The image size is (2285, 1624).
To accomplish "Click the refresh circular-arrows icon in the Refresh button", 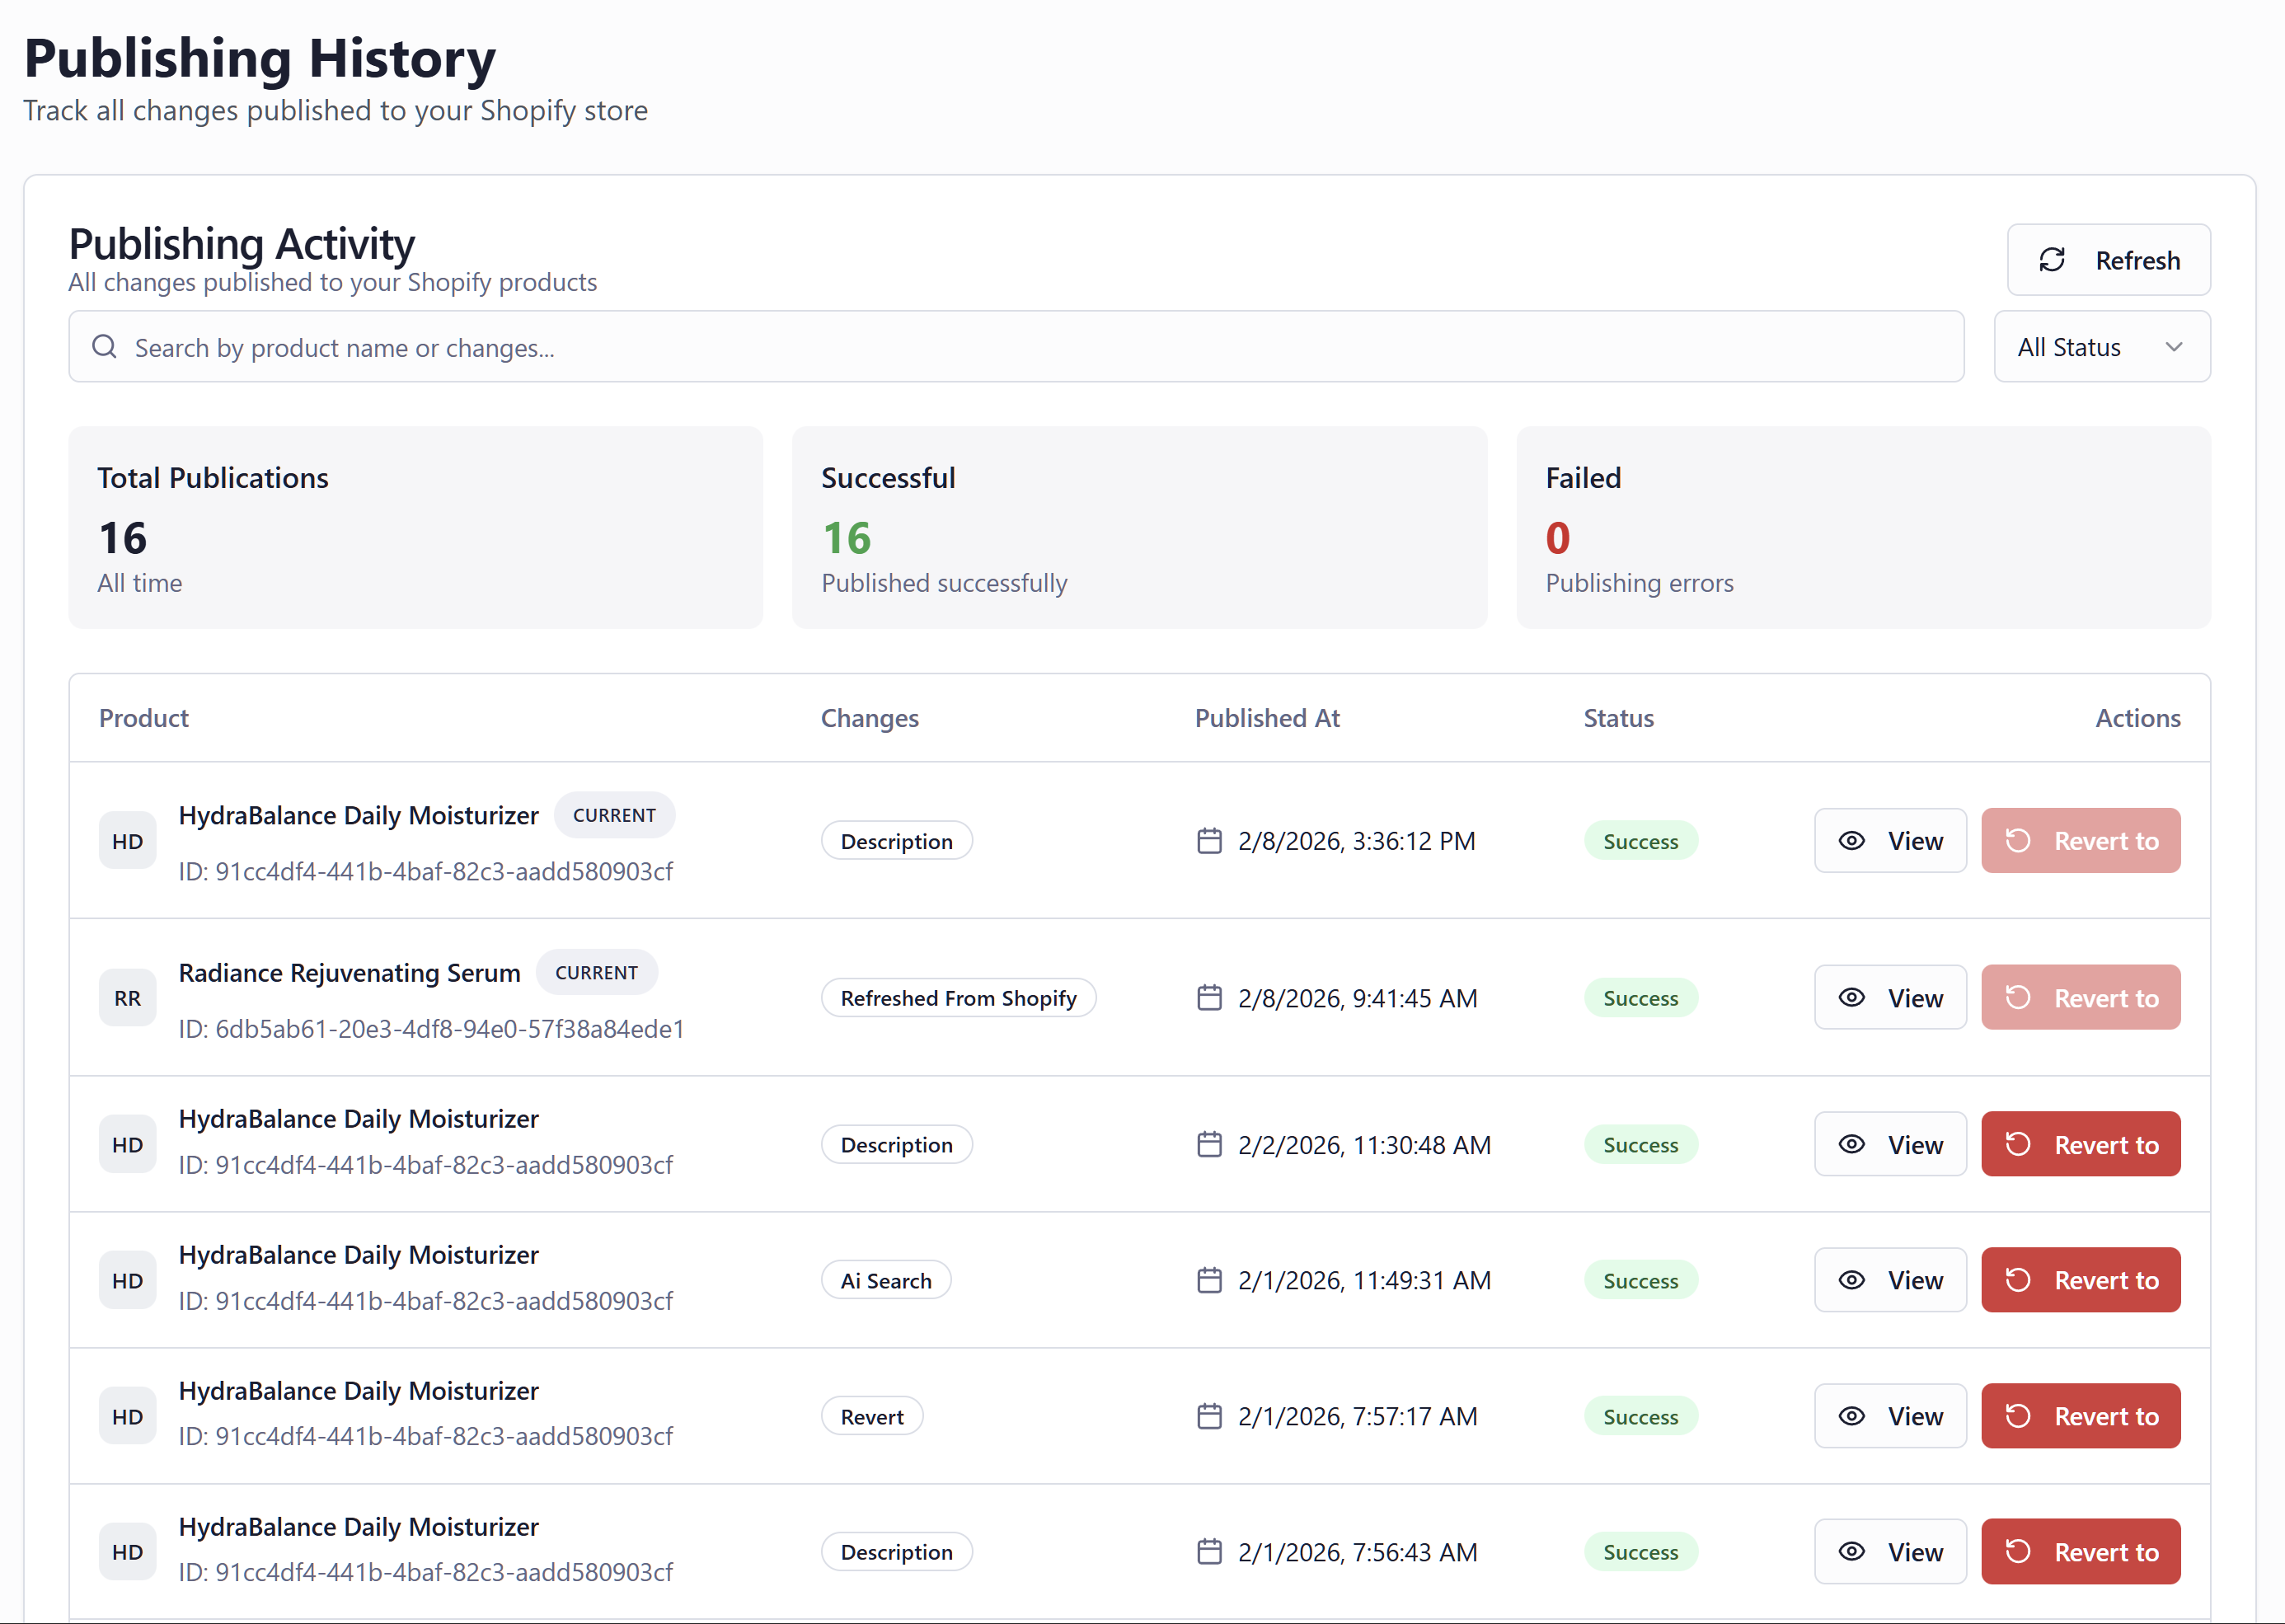I will pos(2052,260).
